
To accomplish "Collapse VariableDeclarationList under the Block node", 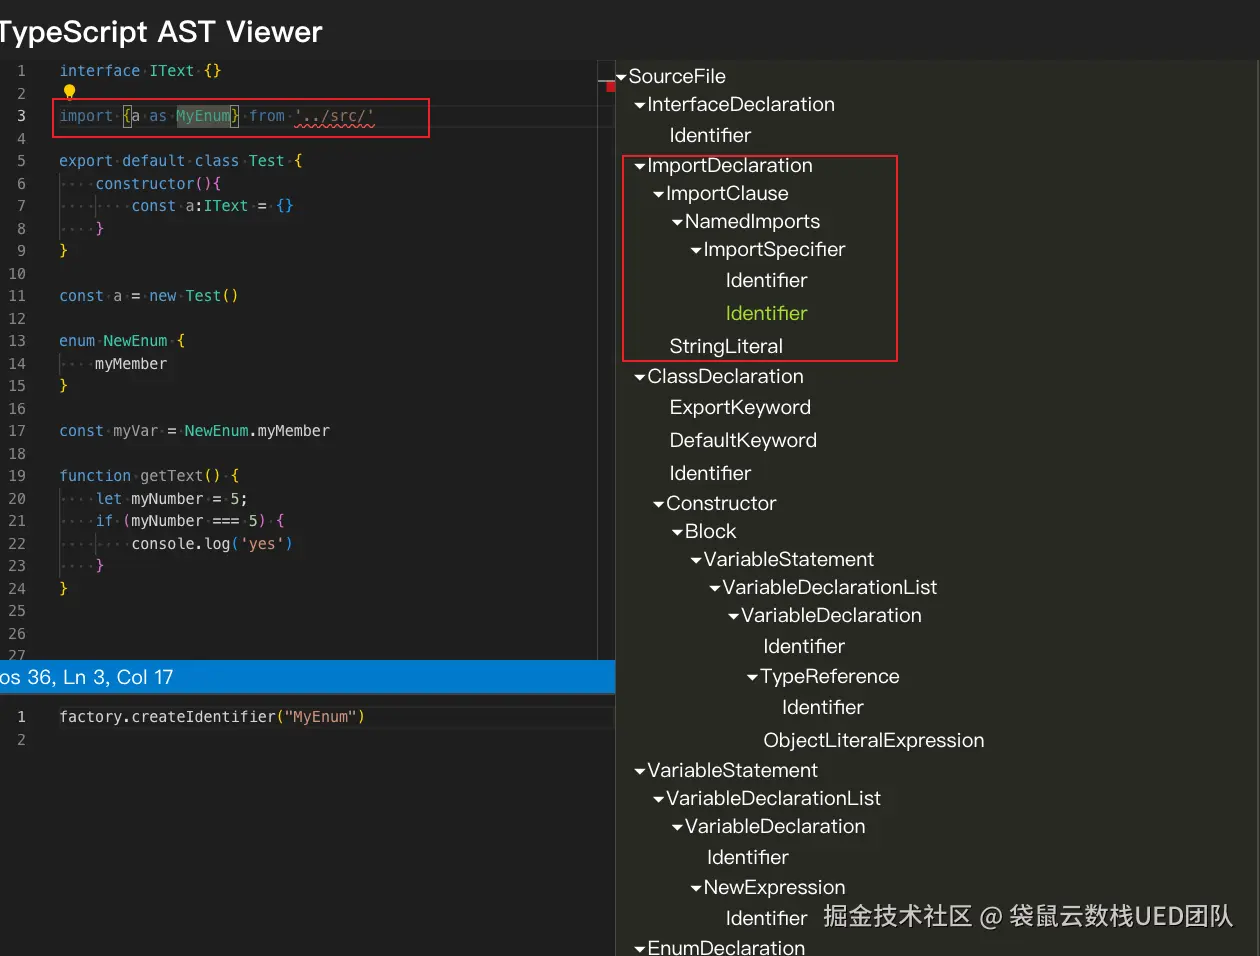I will tap(715, 588).
